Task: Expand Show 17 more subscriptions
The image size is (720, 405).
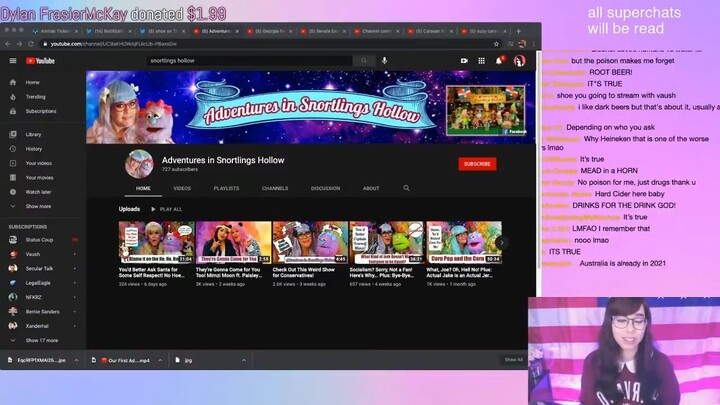Action: click(43, 340)
